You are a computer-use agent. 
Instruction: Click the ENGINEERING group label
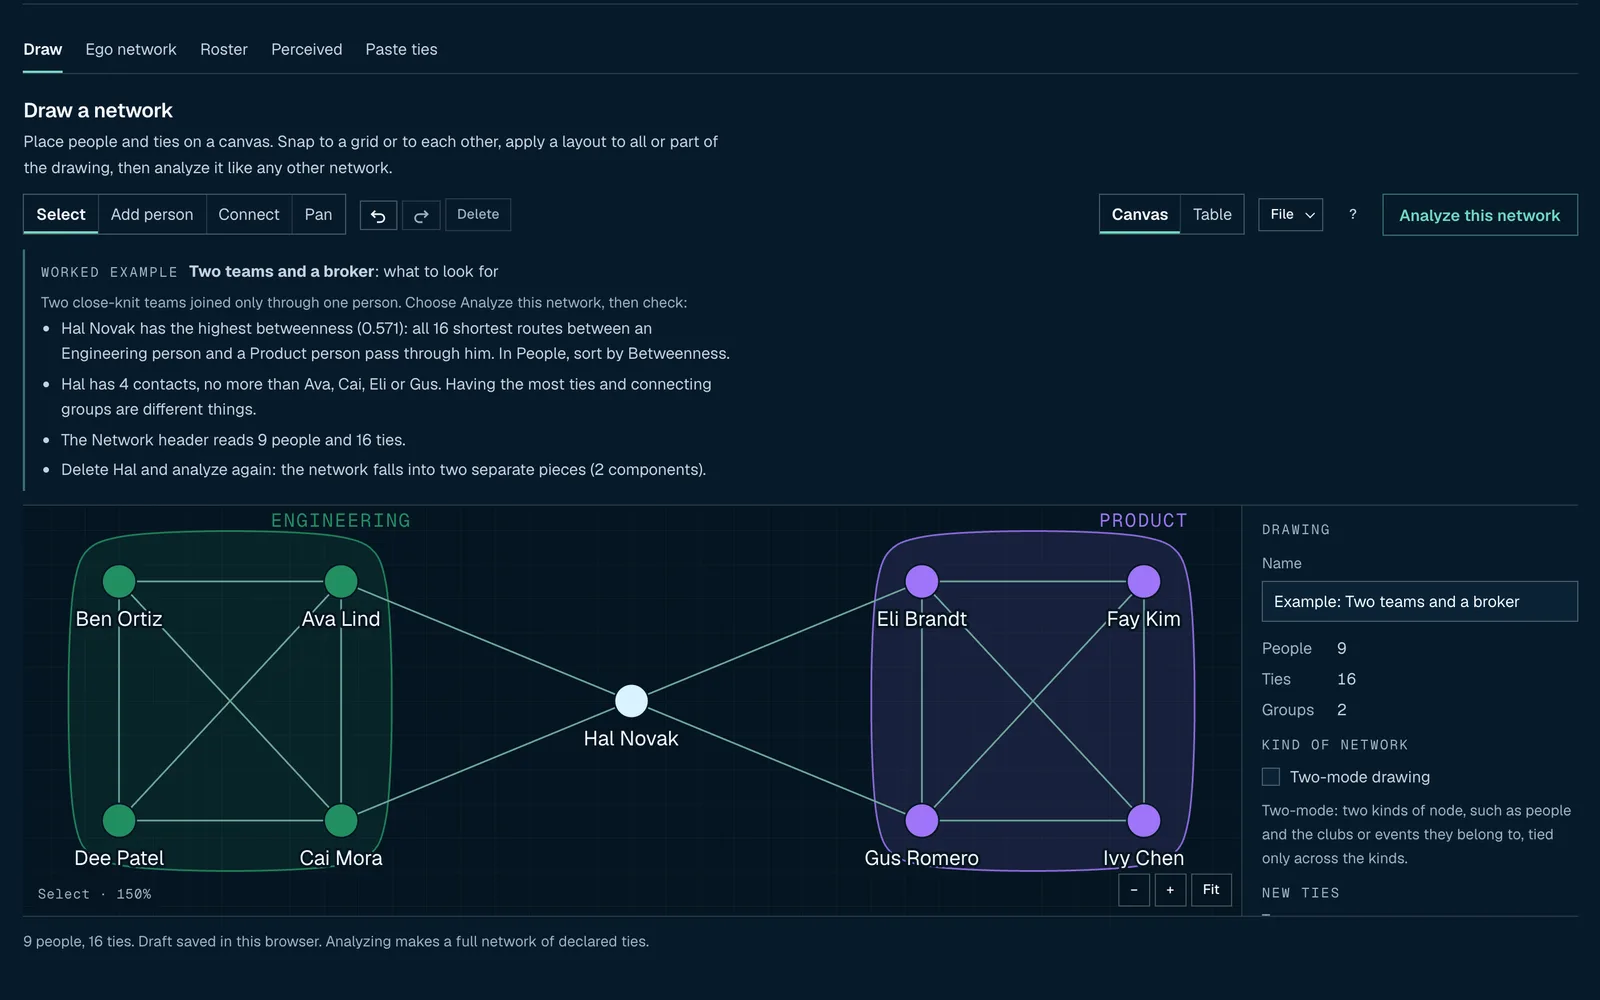341,521
